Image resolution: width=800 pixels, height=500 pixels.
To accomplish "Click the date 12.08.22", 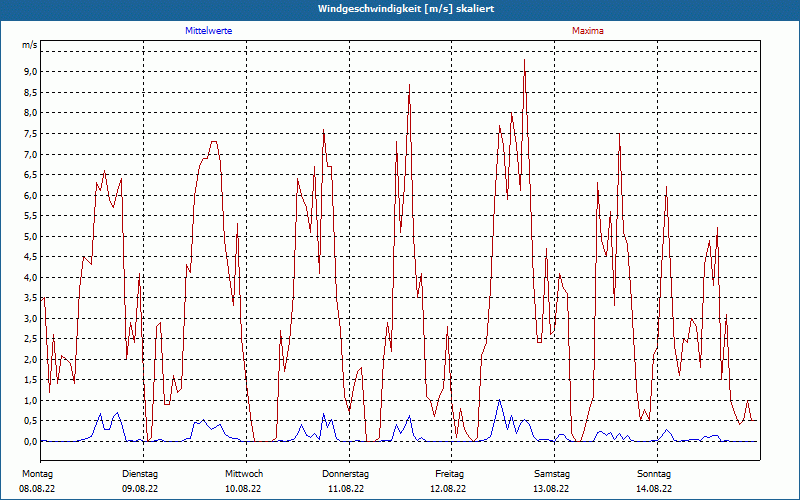I will click(x=448, y=489).
